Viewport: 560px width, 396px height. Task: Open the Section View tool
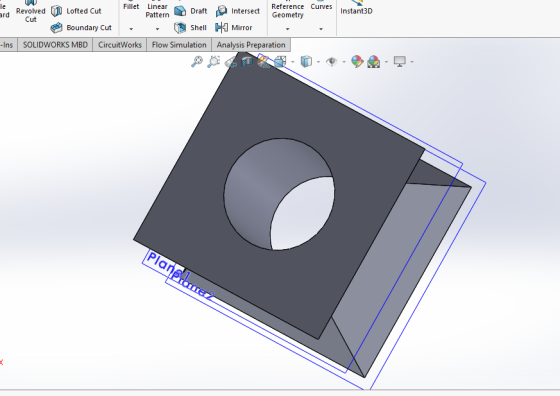click(247, 62)
